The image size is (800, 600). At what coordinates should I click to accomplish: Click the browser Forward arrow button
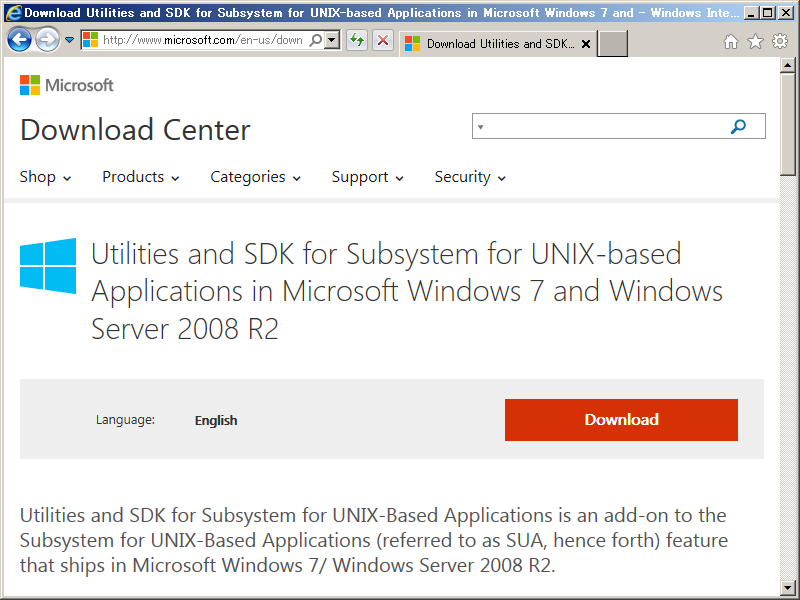point(47,40)
